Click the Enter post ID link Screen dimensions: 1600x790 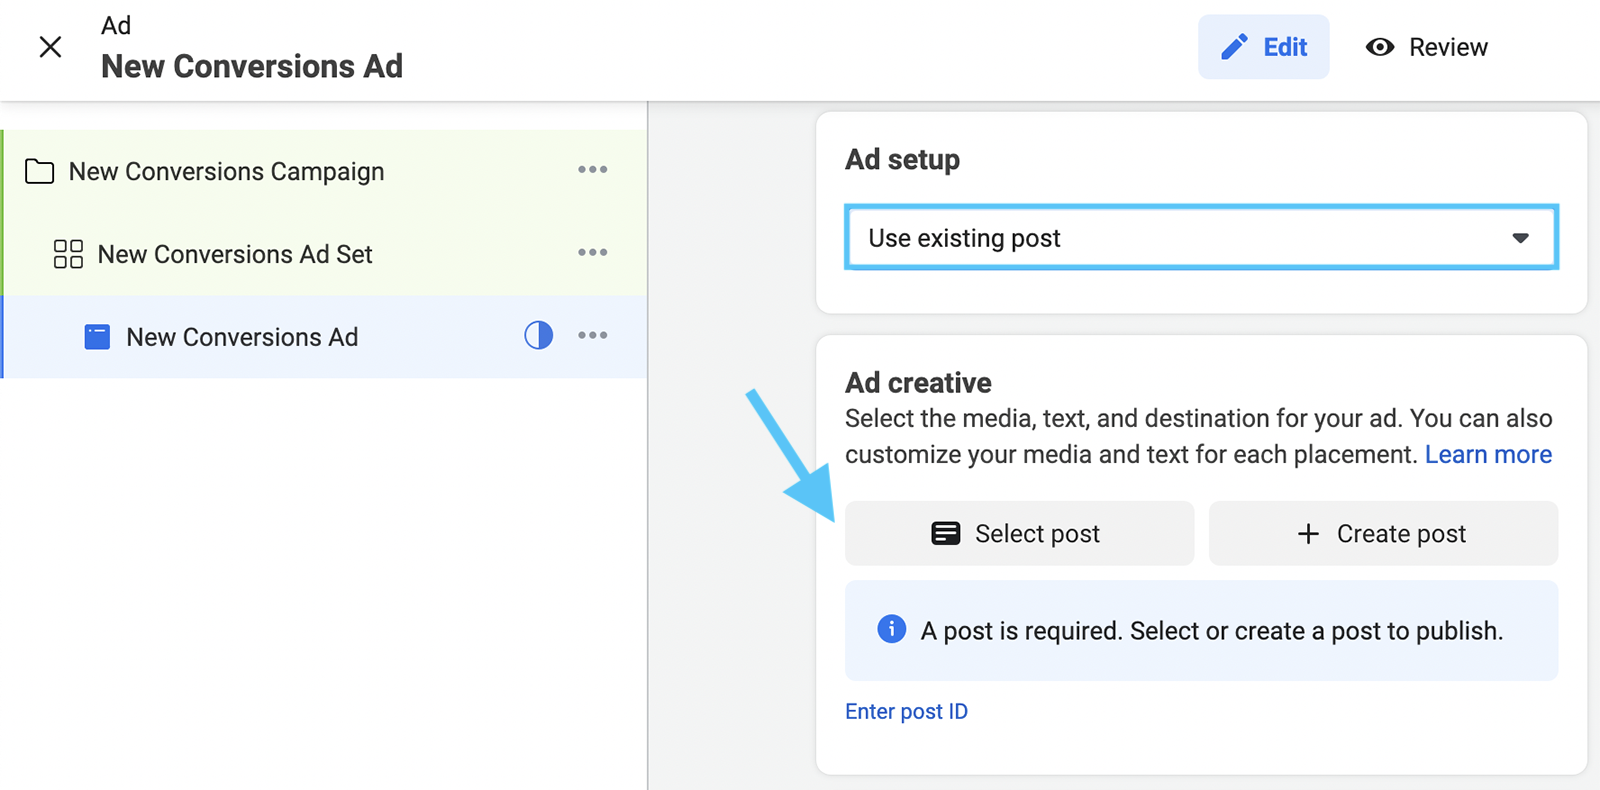click(906, 711)
